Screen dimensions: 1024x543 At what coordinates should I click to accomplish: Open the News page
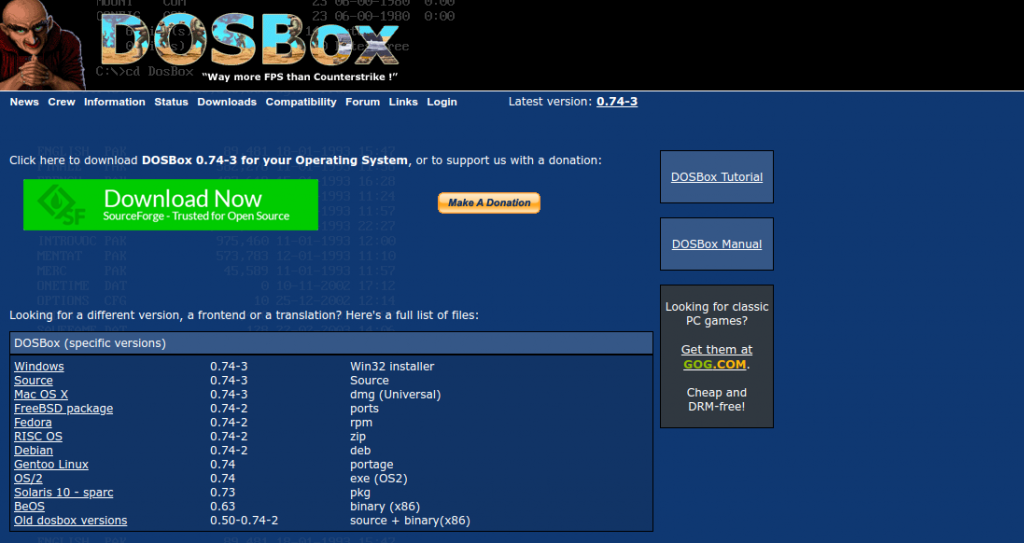click(x=24, y=102)
